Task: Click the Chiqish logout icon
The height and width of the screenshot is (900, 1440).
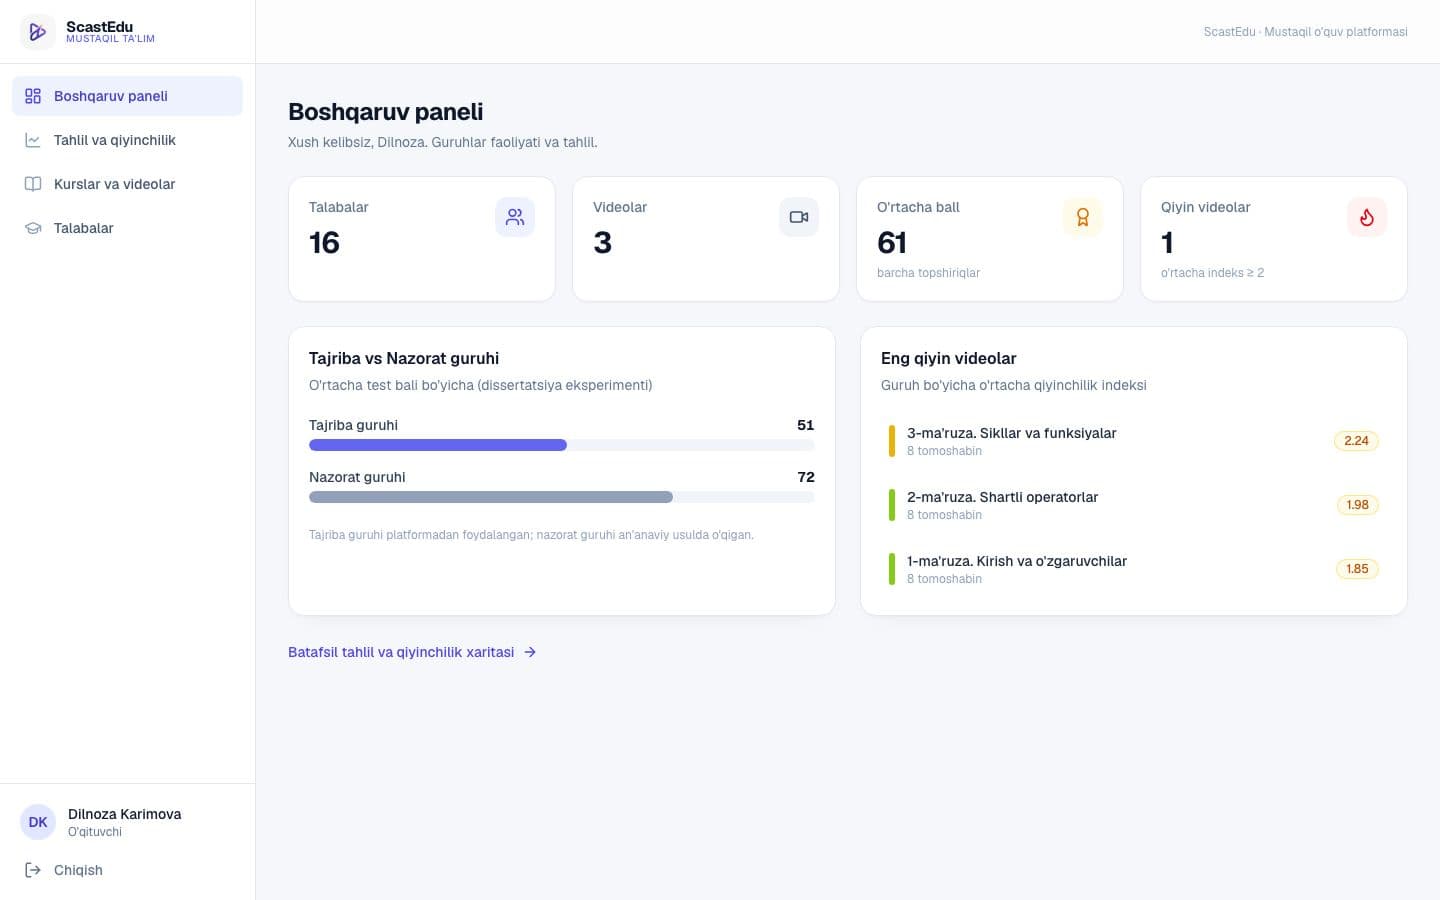Action: (x=33, y=870)
